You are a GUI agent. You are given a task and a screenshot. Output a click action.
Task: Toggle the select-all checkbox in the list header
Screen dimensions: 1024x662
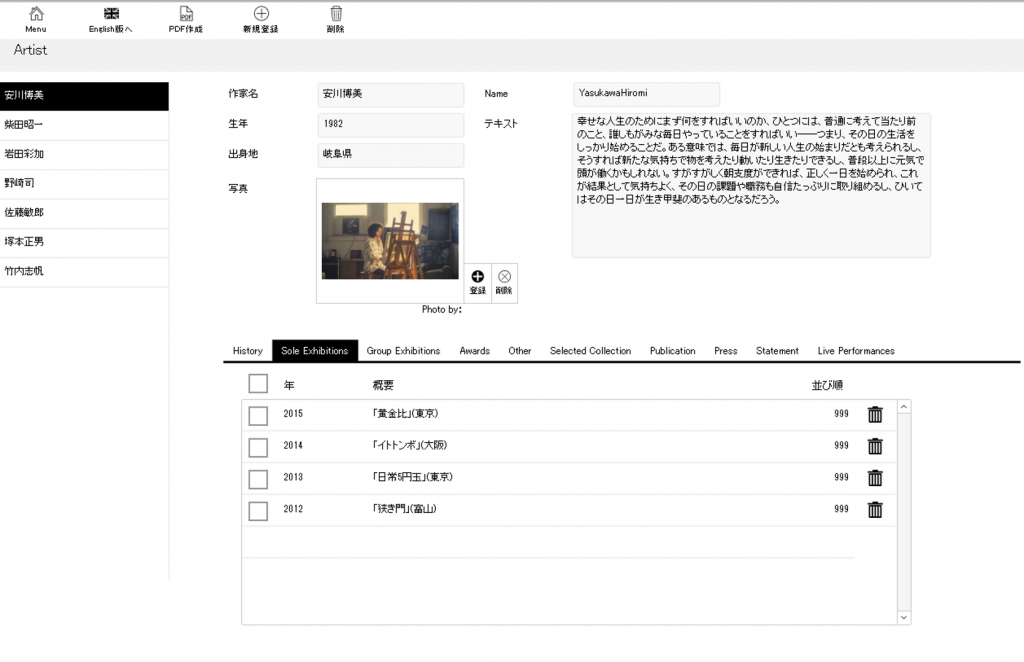point(258,384)
